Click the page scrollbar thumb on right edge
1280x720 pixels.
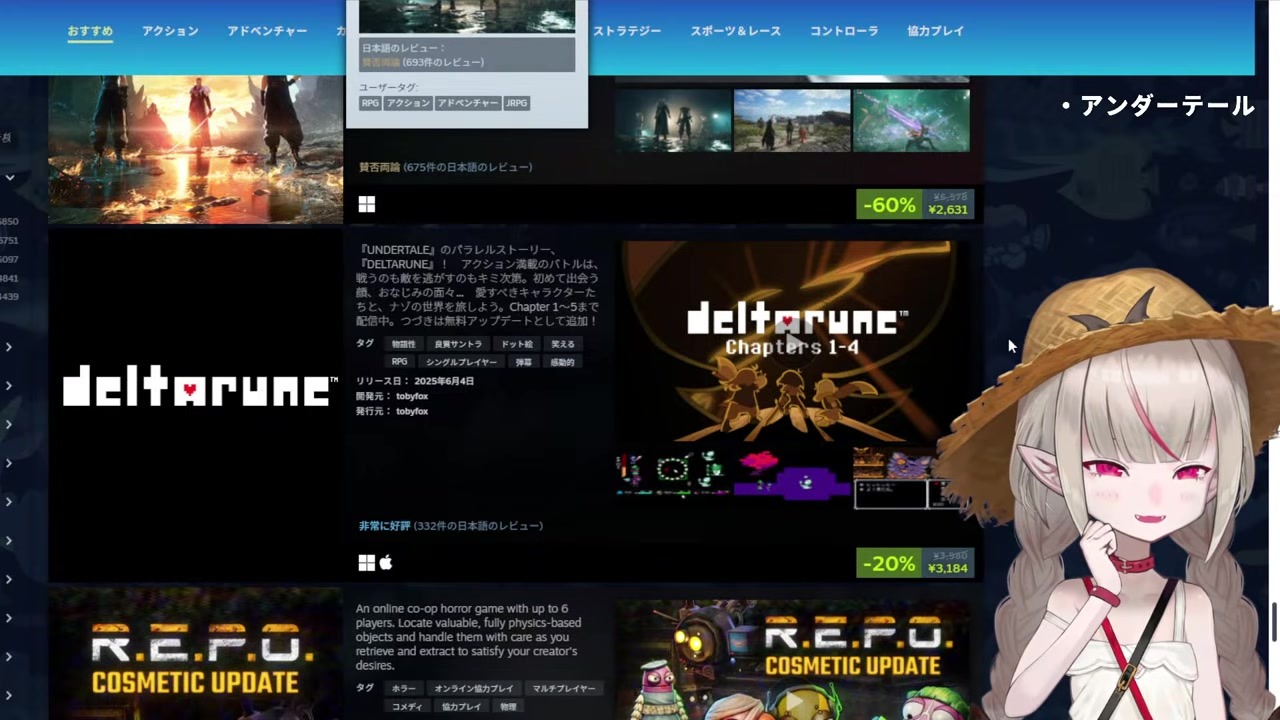click(x=1274, y=623)
